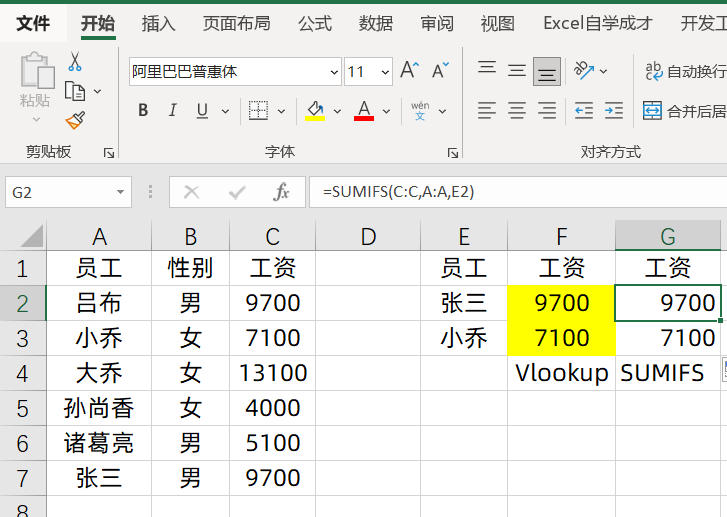Click 合并后居中 merge and center
This screenshot has width=727, height=517.
click(684, 111)
